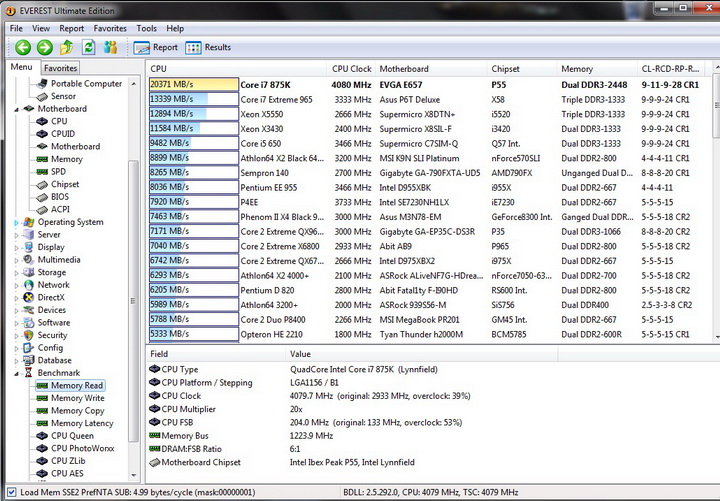
Task: Click the Benchmark hourglass icon
Action: point(29,373)
